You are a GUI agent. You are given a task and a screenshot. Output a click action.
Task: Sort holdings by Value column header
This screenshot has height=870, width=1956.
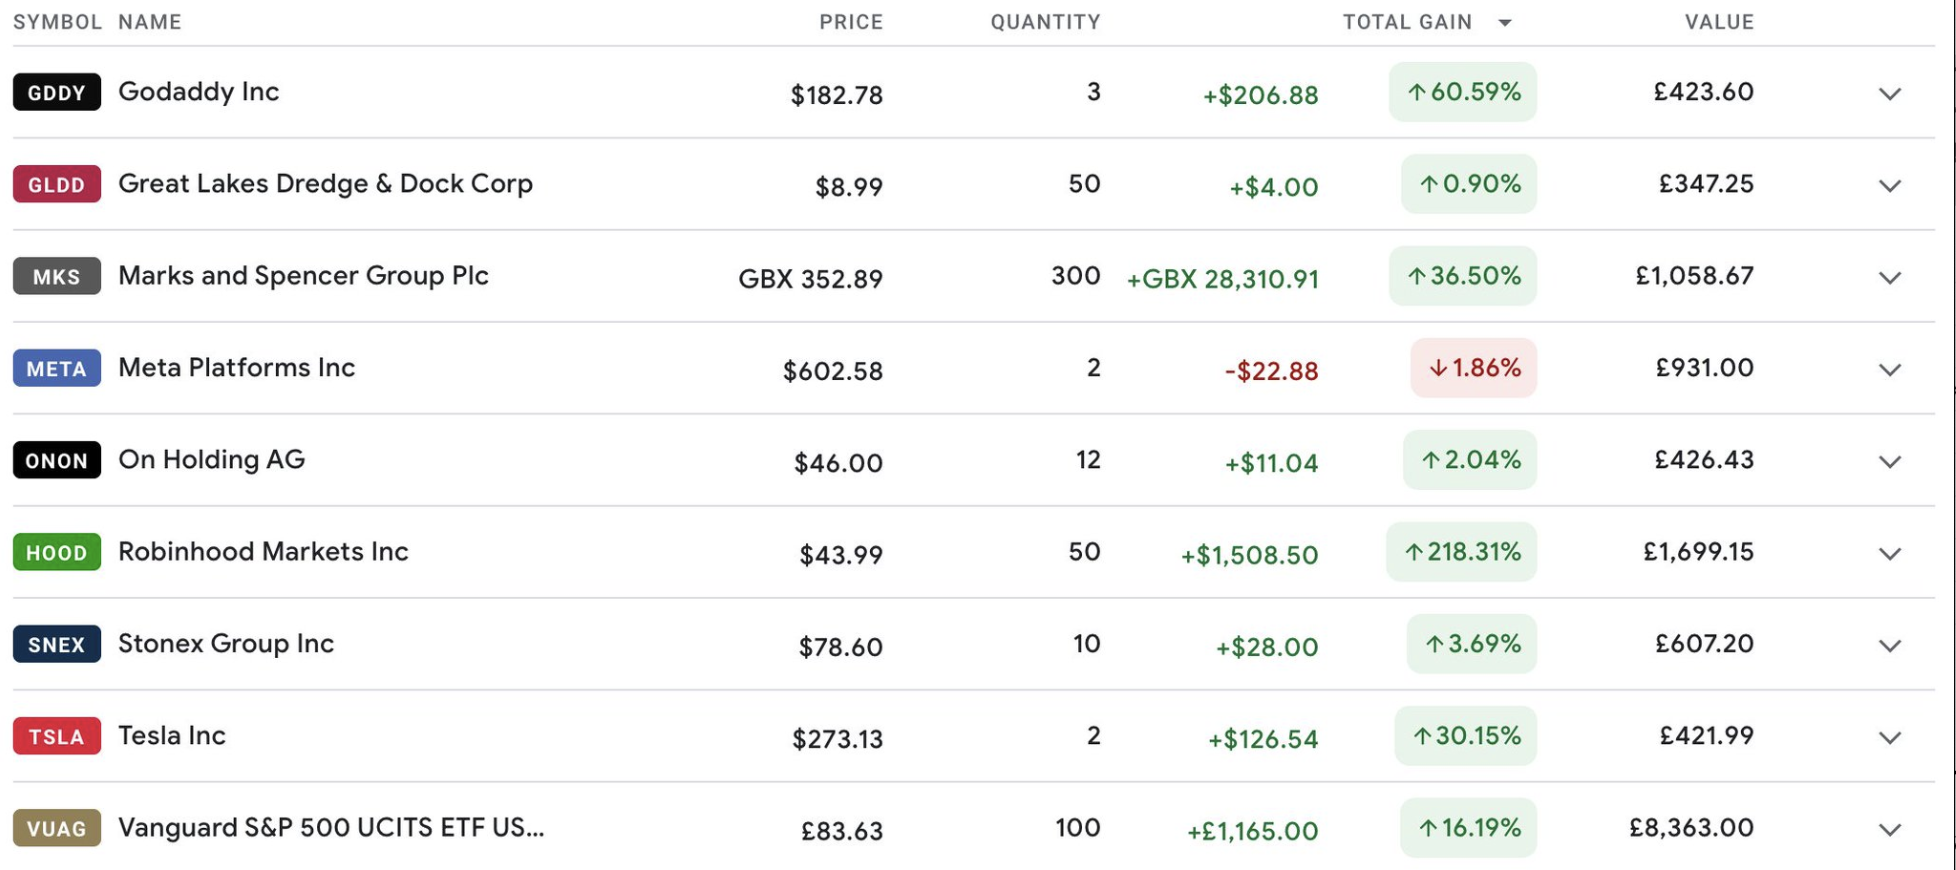pyautogui.click(x=1719, y=22)
